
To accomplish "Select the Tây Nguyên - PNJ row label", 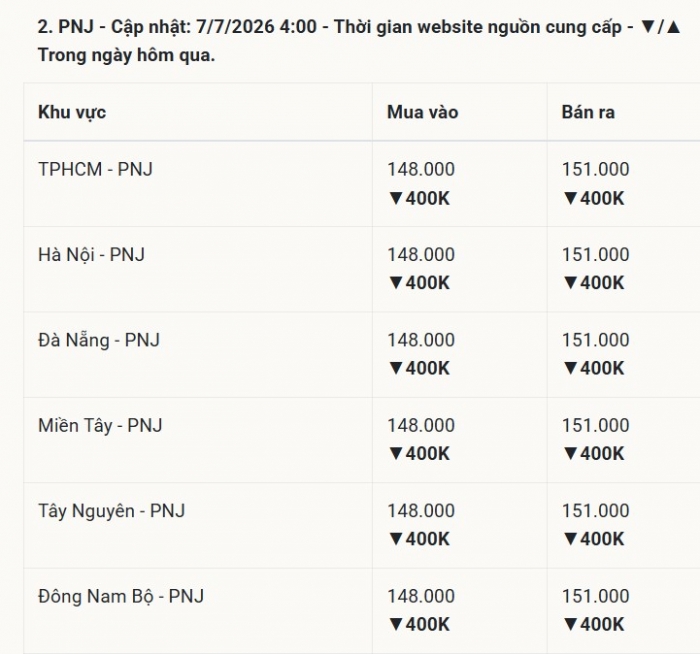I will [112, 511].
